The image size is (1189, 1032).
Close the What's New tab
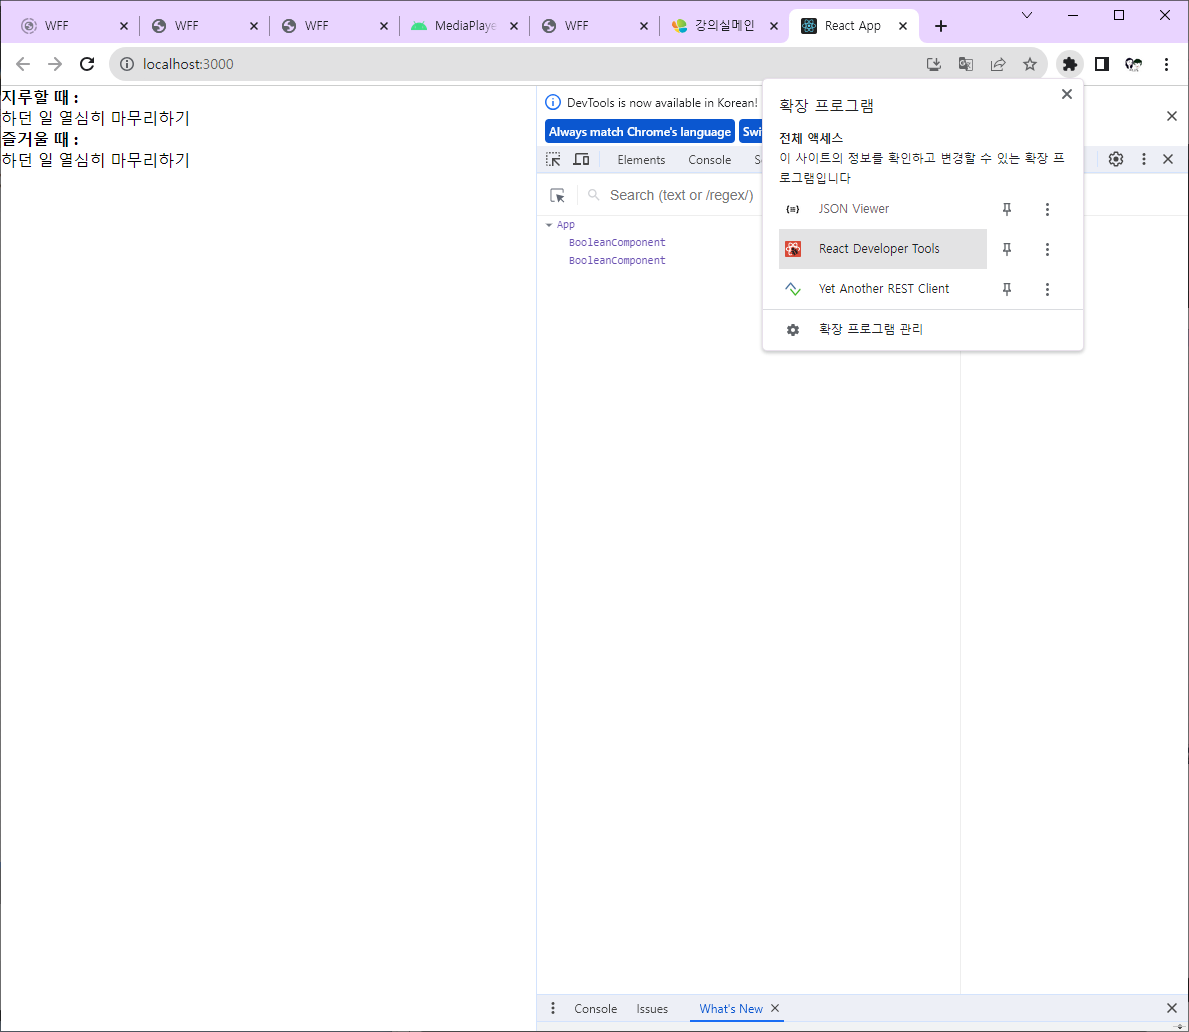click(775, 1008)
